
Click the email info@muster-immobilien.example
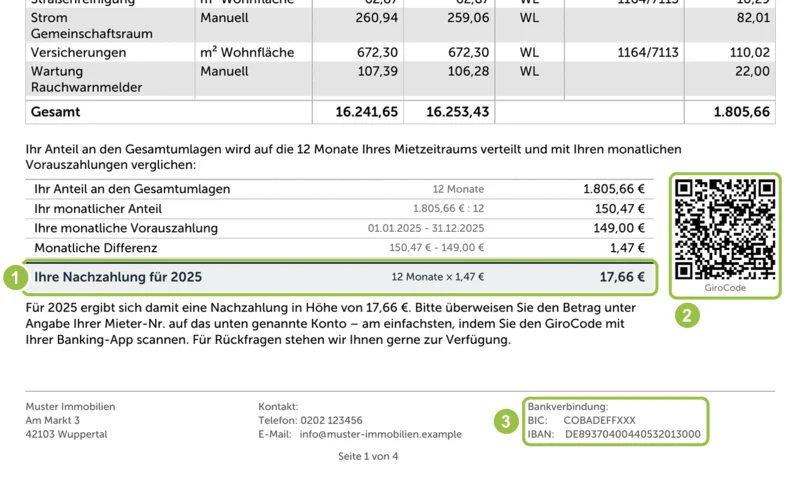point(381,434)
